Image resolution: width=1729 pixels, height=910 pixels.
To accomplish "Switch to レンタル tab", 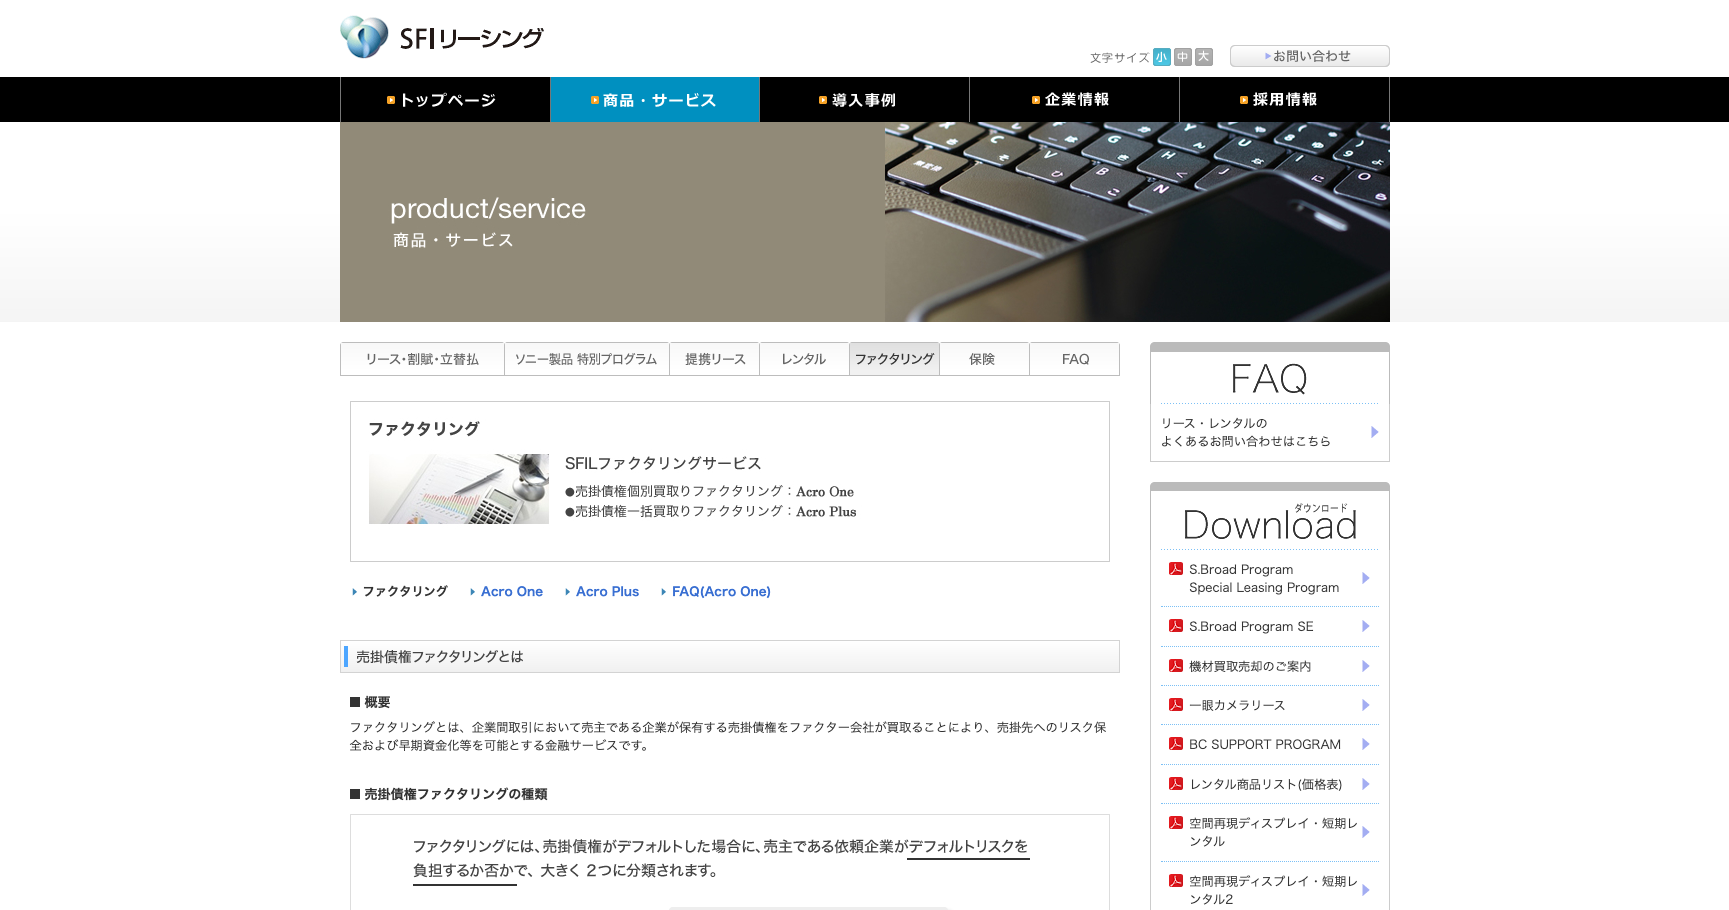I will [x=804, y=359].
